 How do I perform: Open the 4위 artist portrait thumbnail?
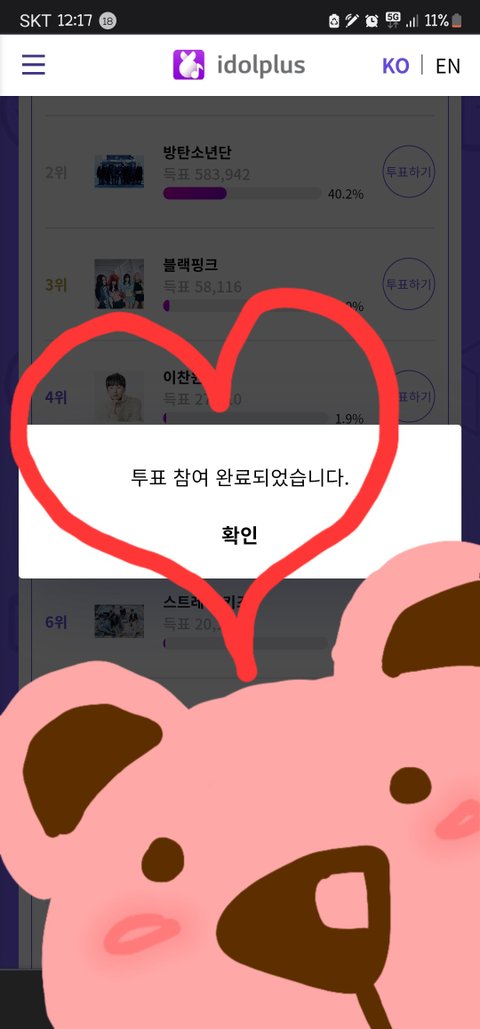pyautogui.click(x=119, y=396)
